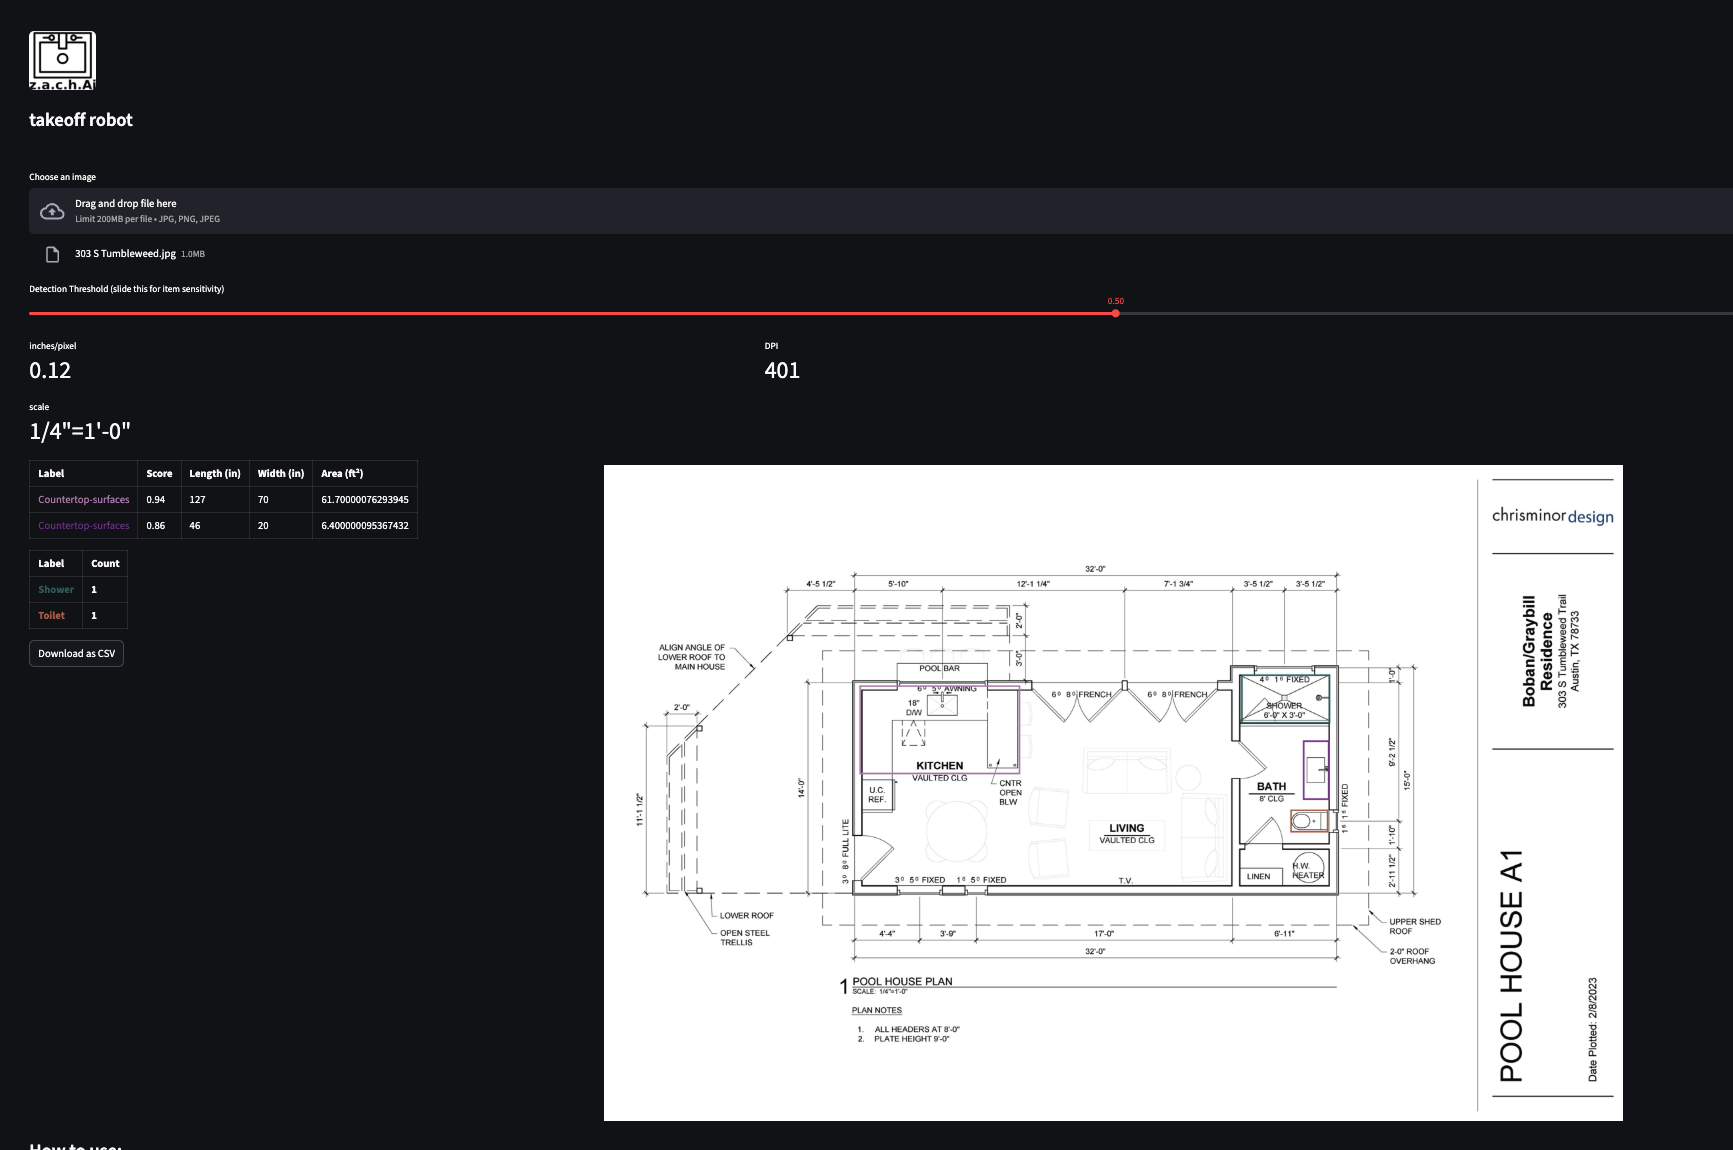1733x1150 pixels.
Task: Click the cloud upload icon in the file uploader
Action: click(x=51, y=210)
